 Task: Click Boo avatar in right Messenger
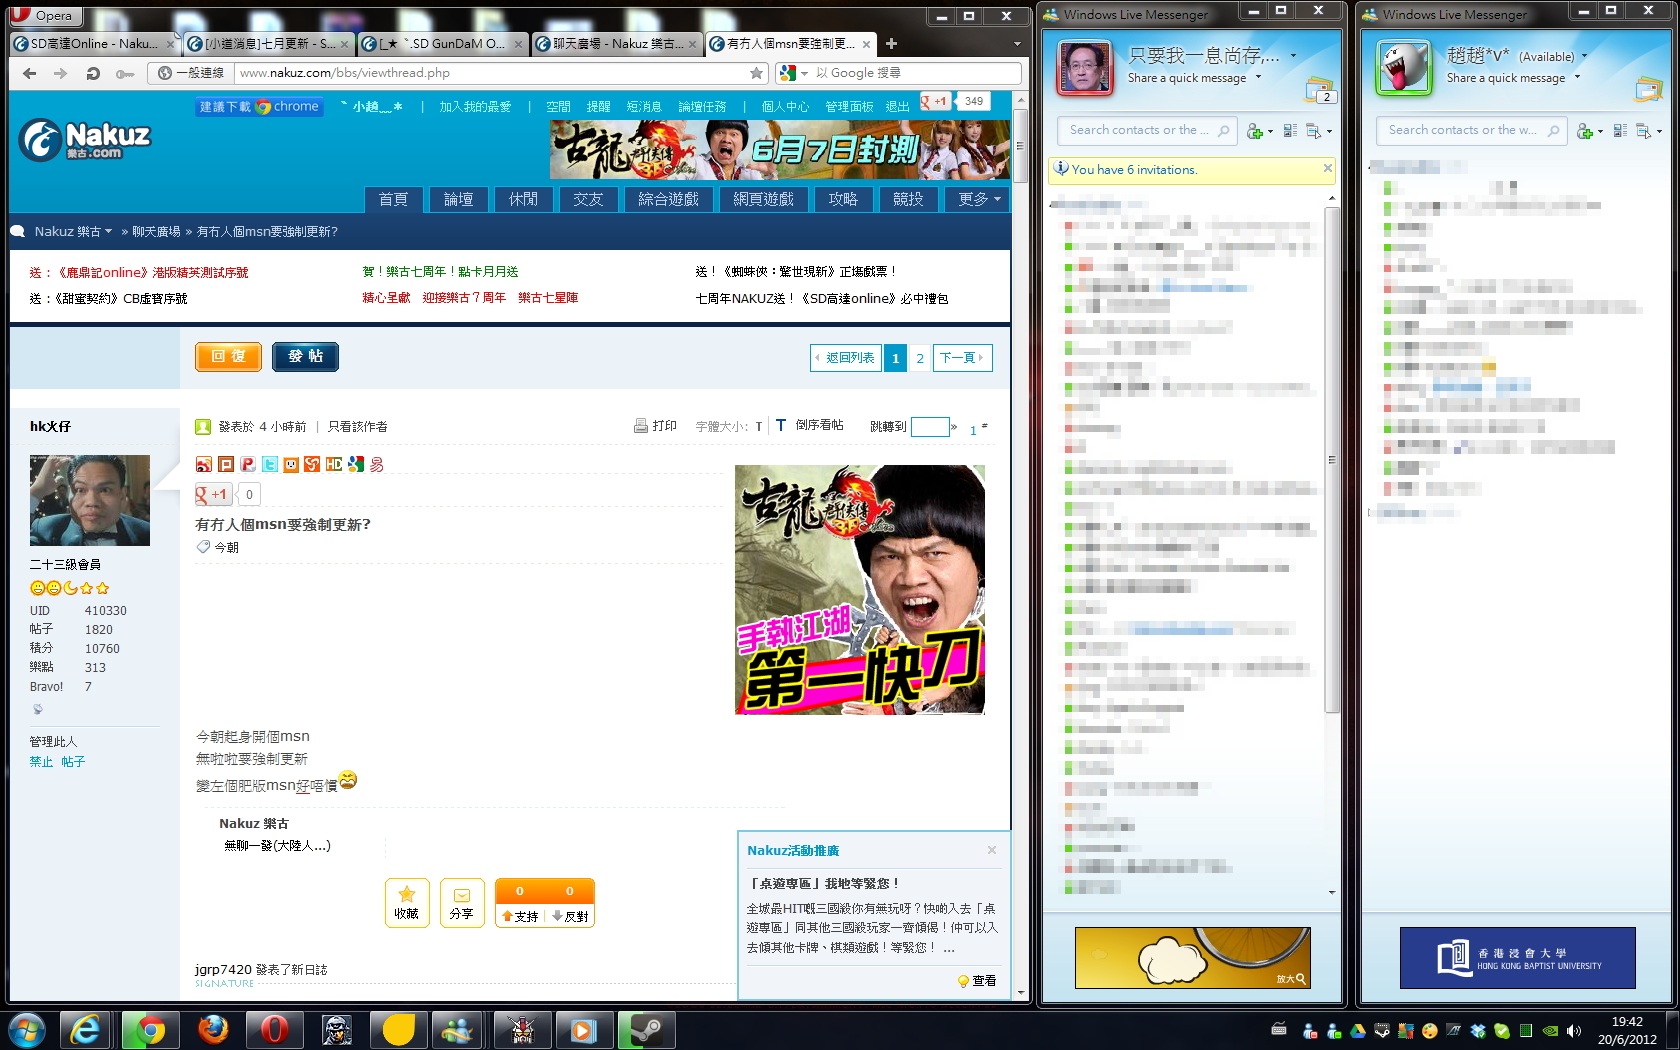1404,68
